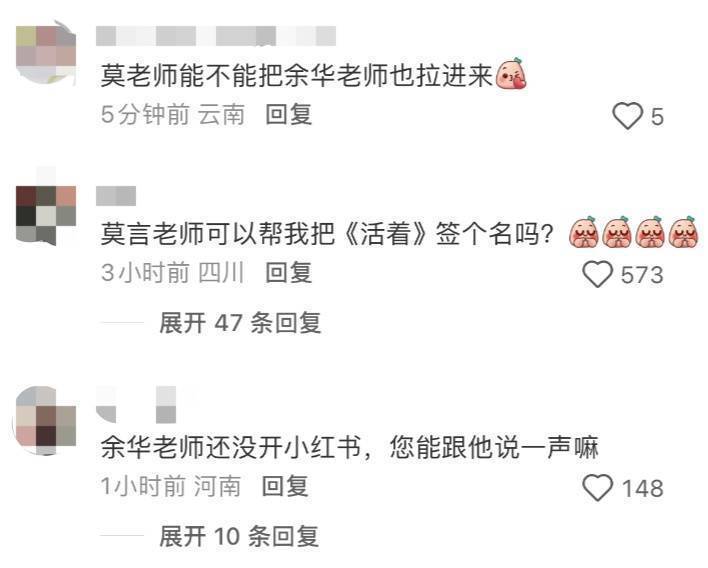Open third commenter's blurred username
Screen dimensions: 708x568
coord(136,404)
